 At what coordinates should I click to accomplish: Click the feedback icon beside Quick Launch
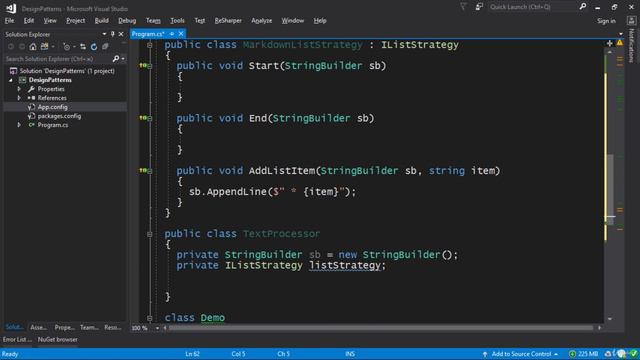(479, 7)
